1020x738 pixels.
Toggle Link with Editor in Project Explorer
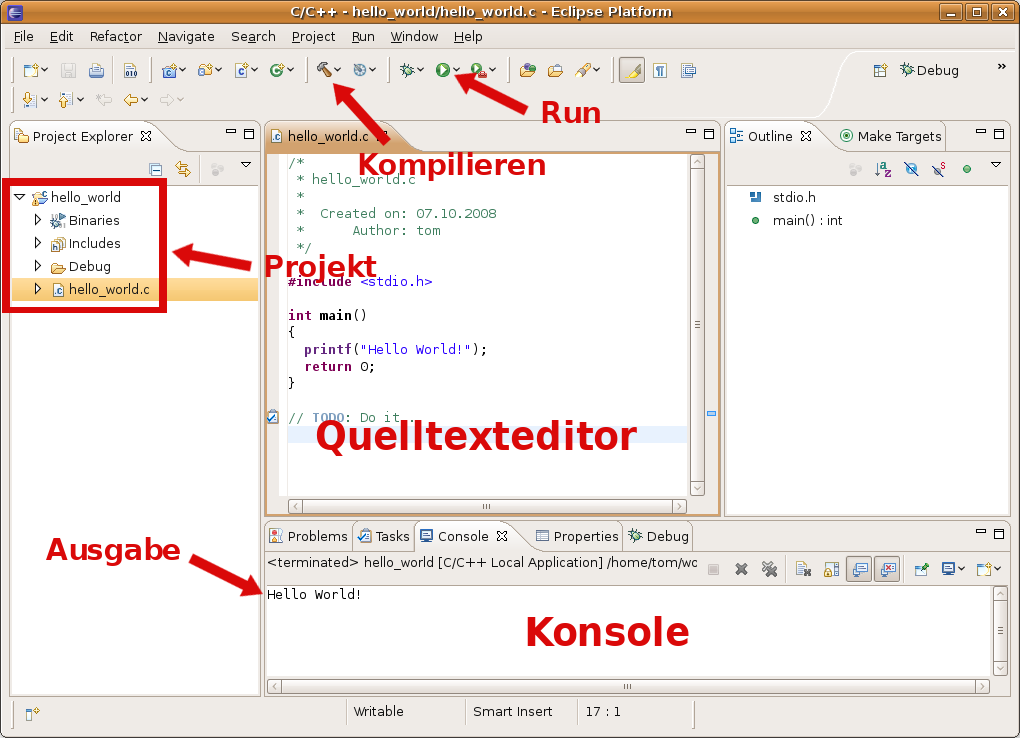pyautogui.click(x=183, y=169)
